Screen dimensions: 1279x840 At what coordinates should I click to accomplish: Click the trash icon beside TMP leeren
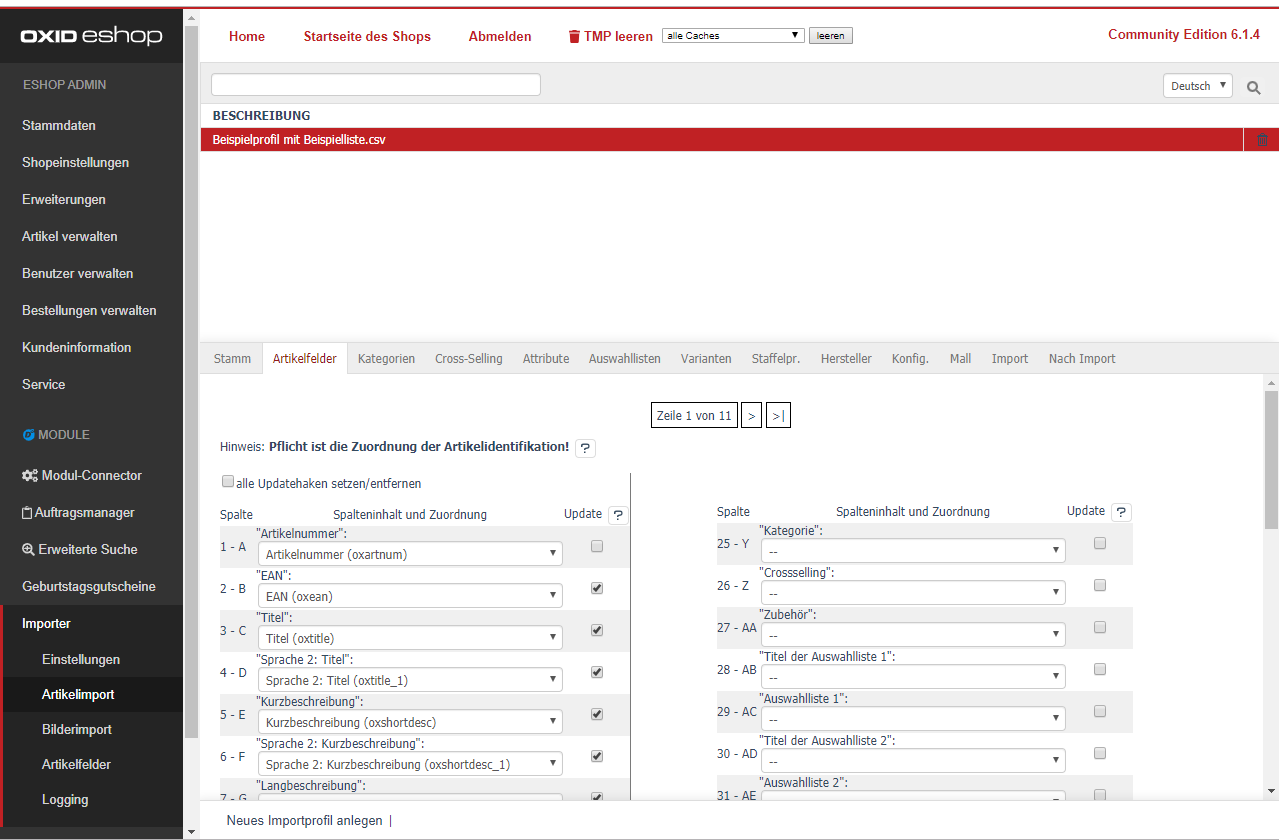pyautogui.click(x=573, y=36)
